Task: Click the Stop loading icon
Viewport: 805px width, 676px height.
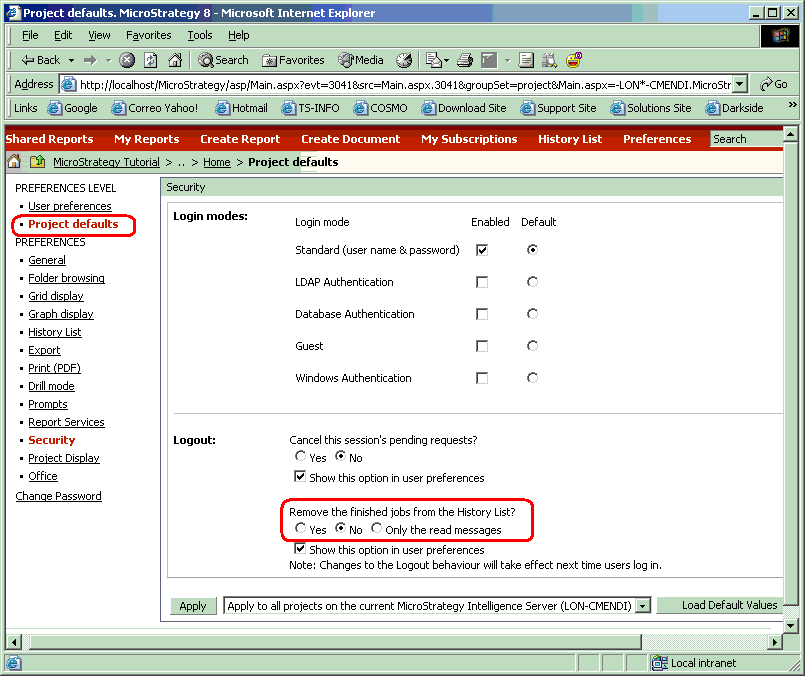Action: coord(127,60)
